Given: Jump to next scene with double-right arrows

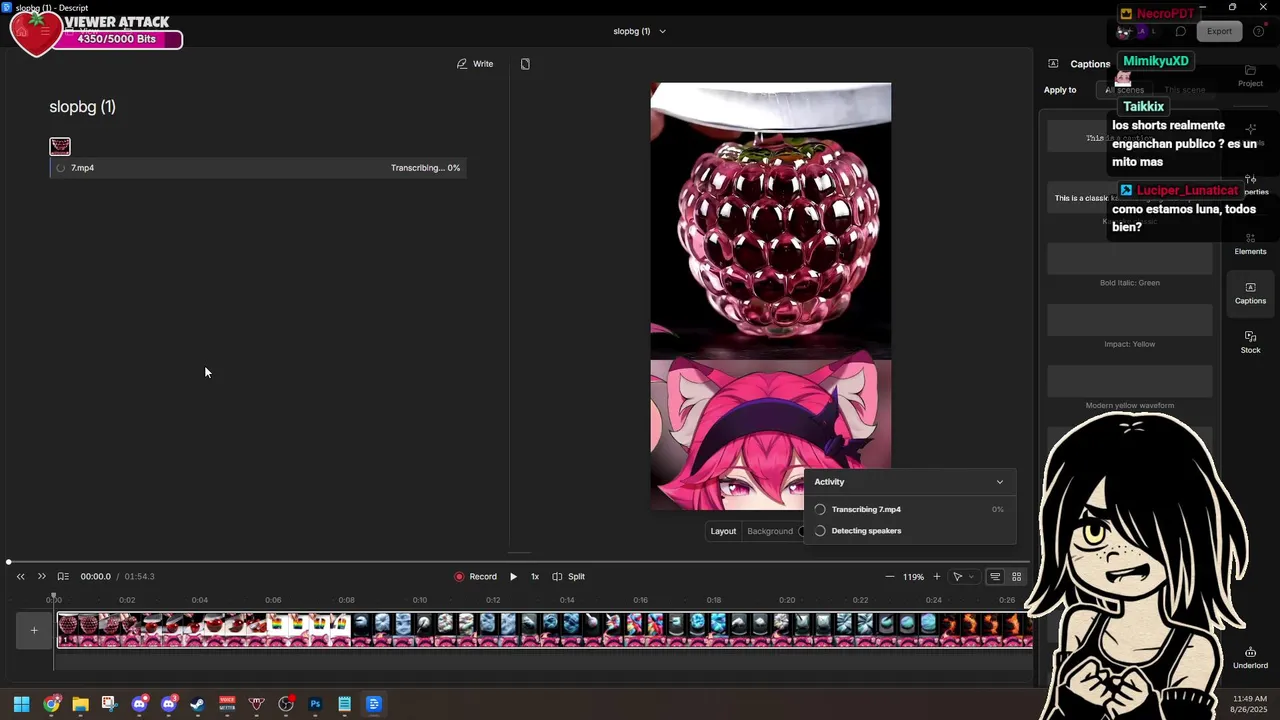Looking at the screenshot, I should (x=41, y=576).
